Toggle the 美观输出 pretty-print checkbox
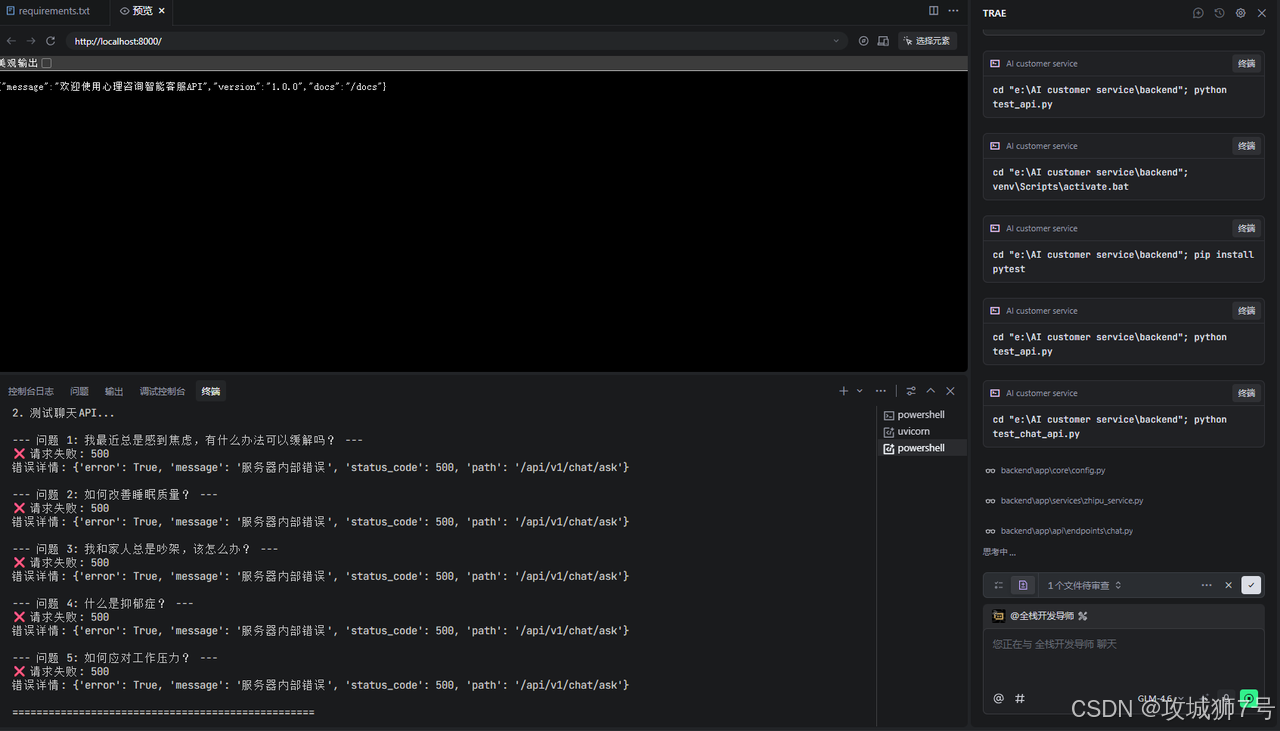This screenshot has height=731, width=1280. click(x=46, y=63)
